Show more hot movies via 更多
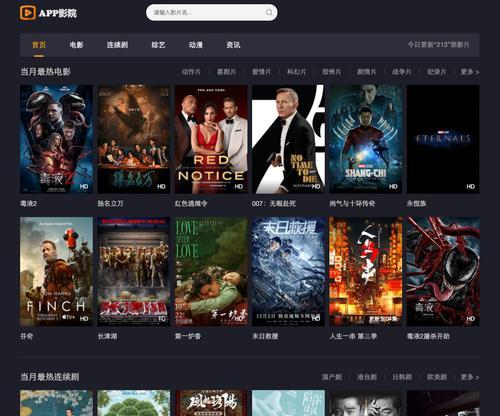500x416 pixels. (470, 72)
